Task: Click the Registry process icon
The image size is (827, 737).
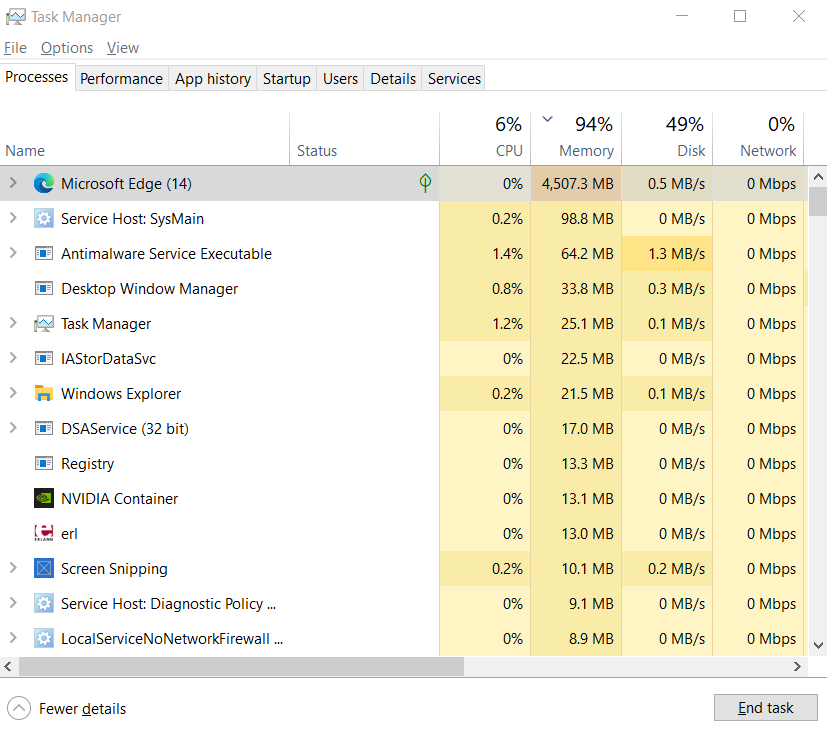Action: click(x=44, y=463)
